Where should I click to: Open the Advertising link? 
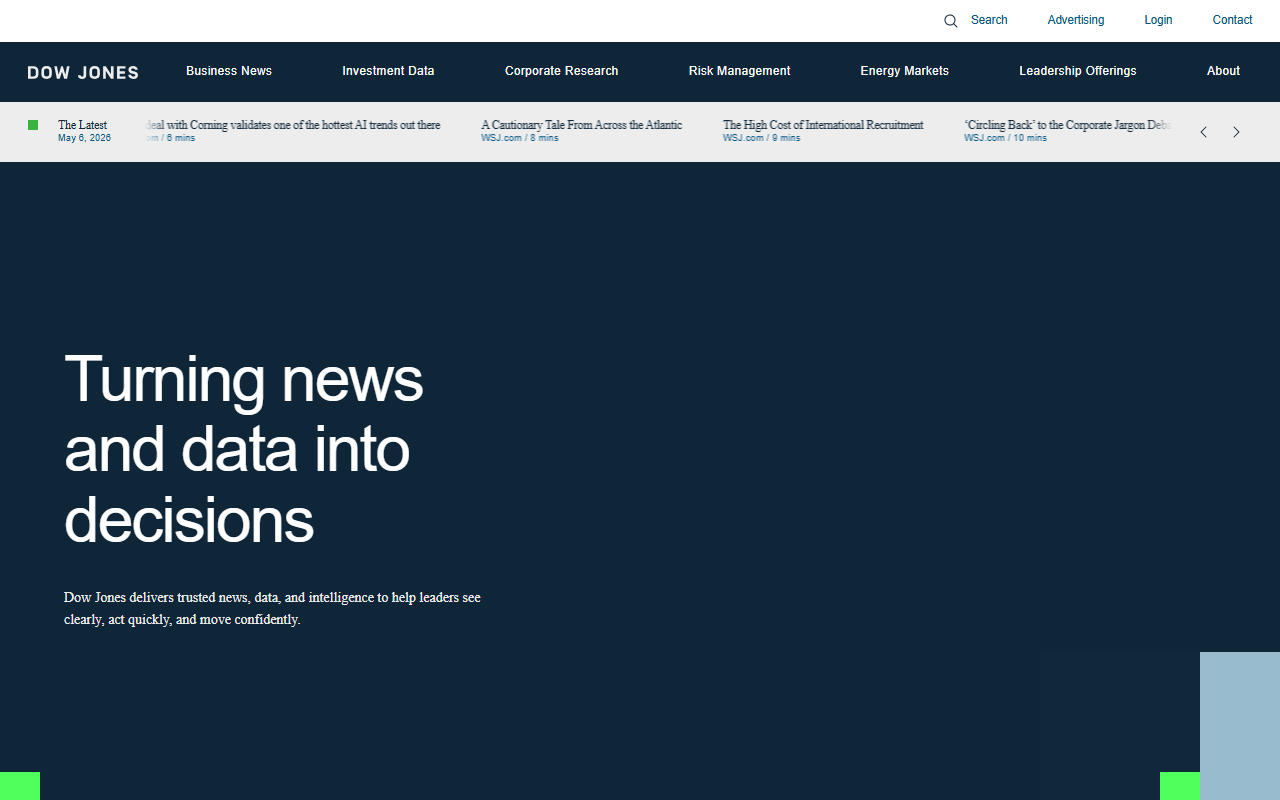point(1076,20)
